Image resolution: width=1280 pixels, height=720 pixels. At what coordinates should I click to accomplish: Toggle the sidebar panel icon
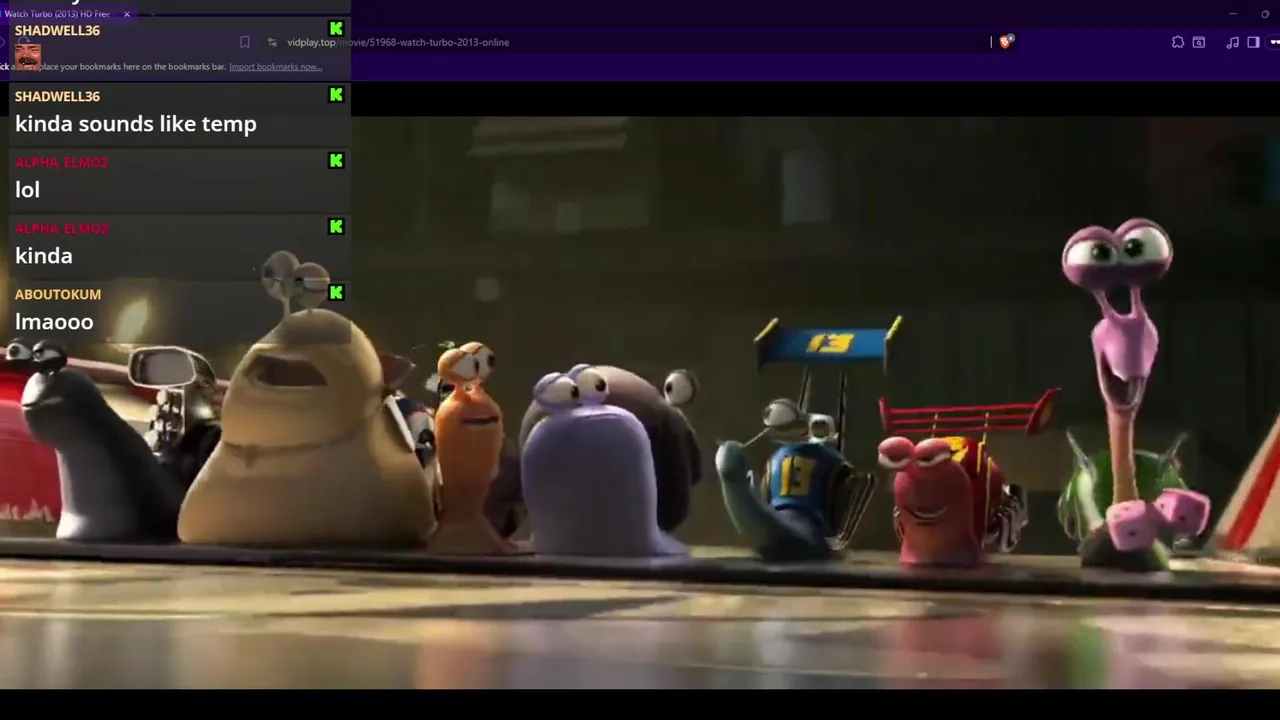click(1253, 42)
